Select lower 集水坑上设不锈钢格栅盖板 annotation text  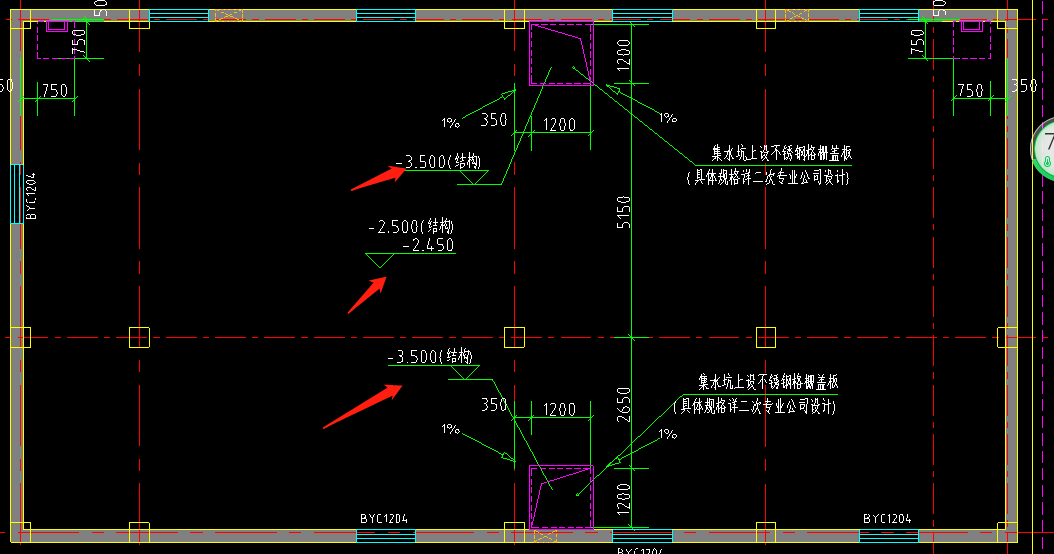768,382
